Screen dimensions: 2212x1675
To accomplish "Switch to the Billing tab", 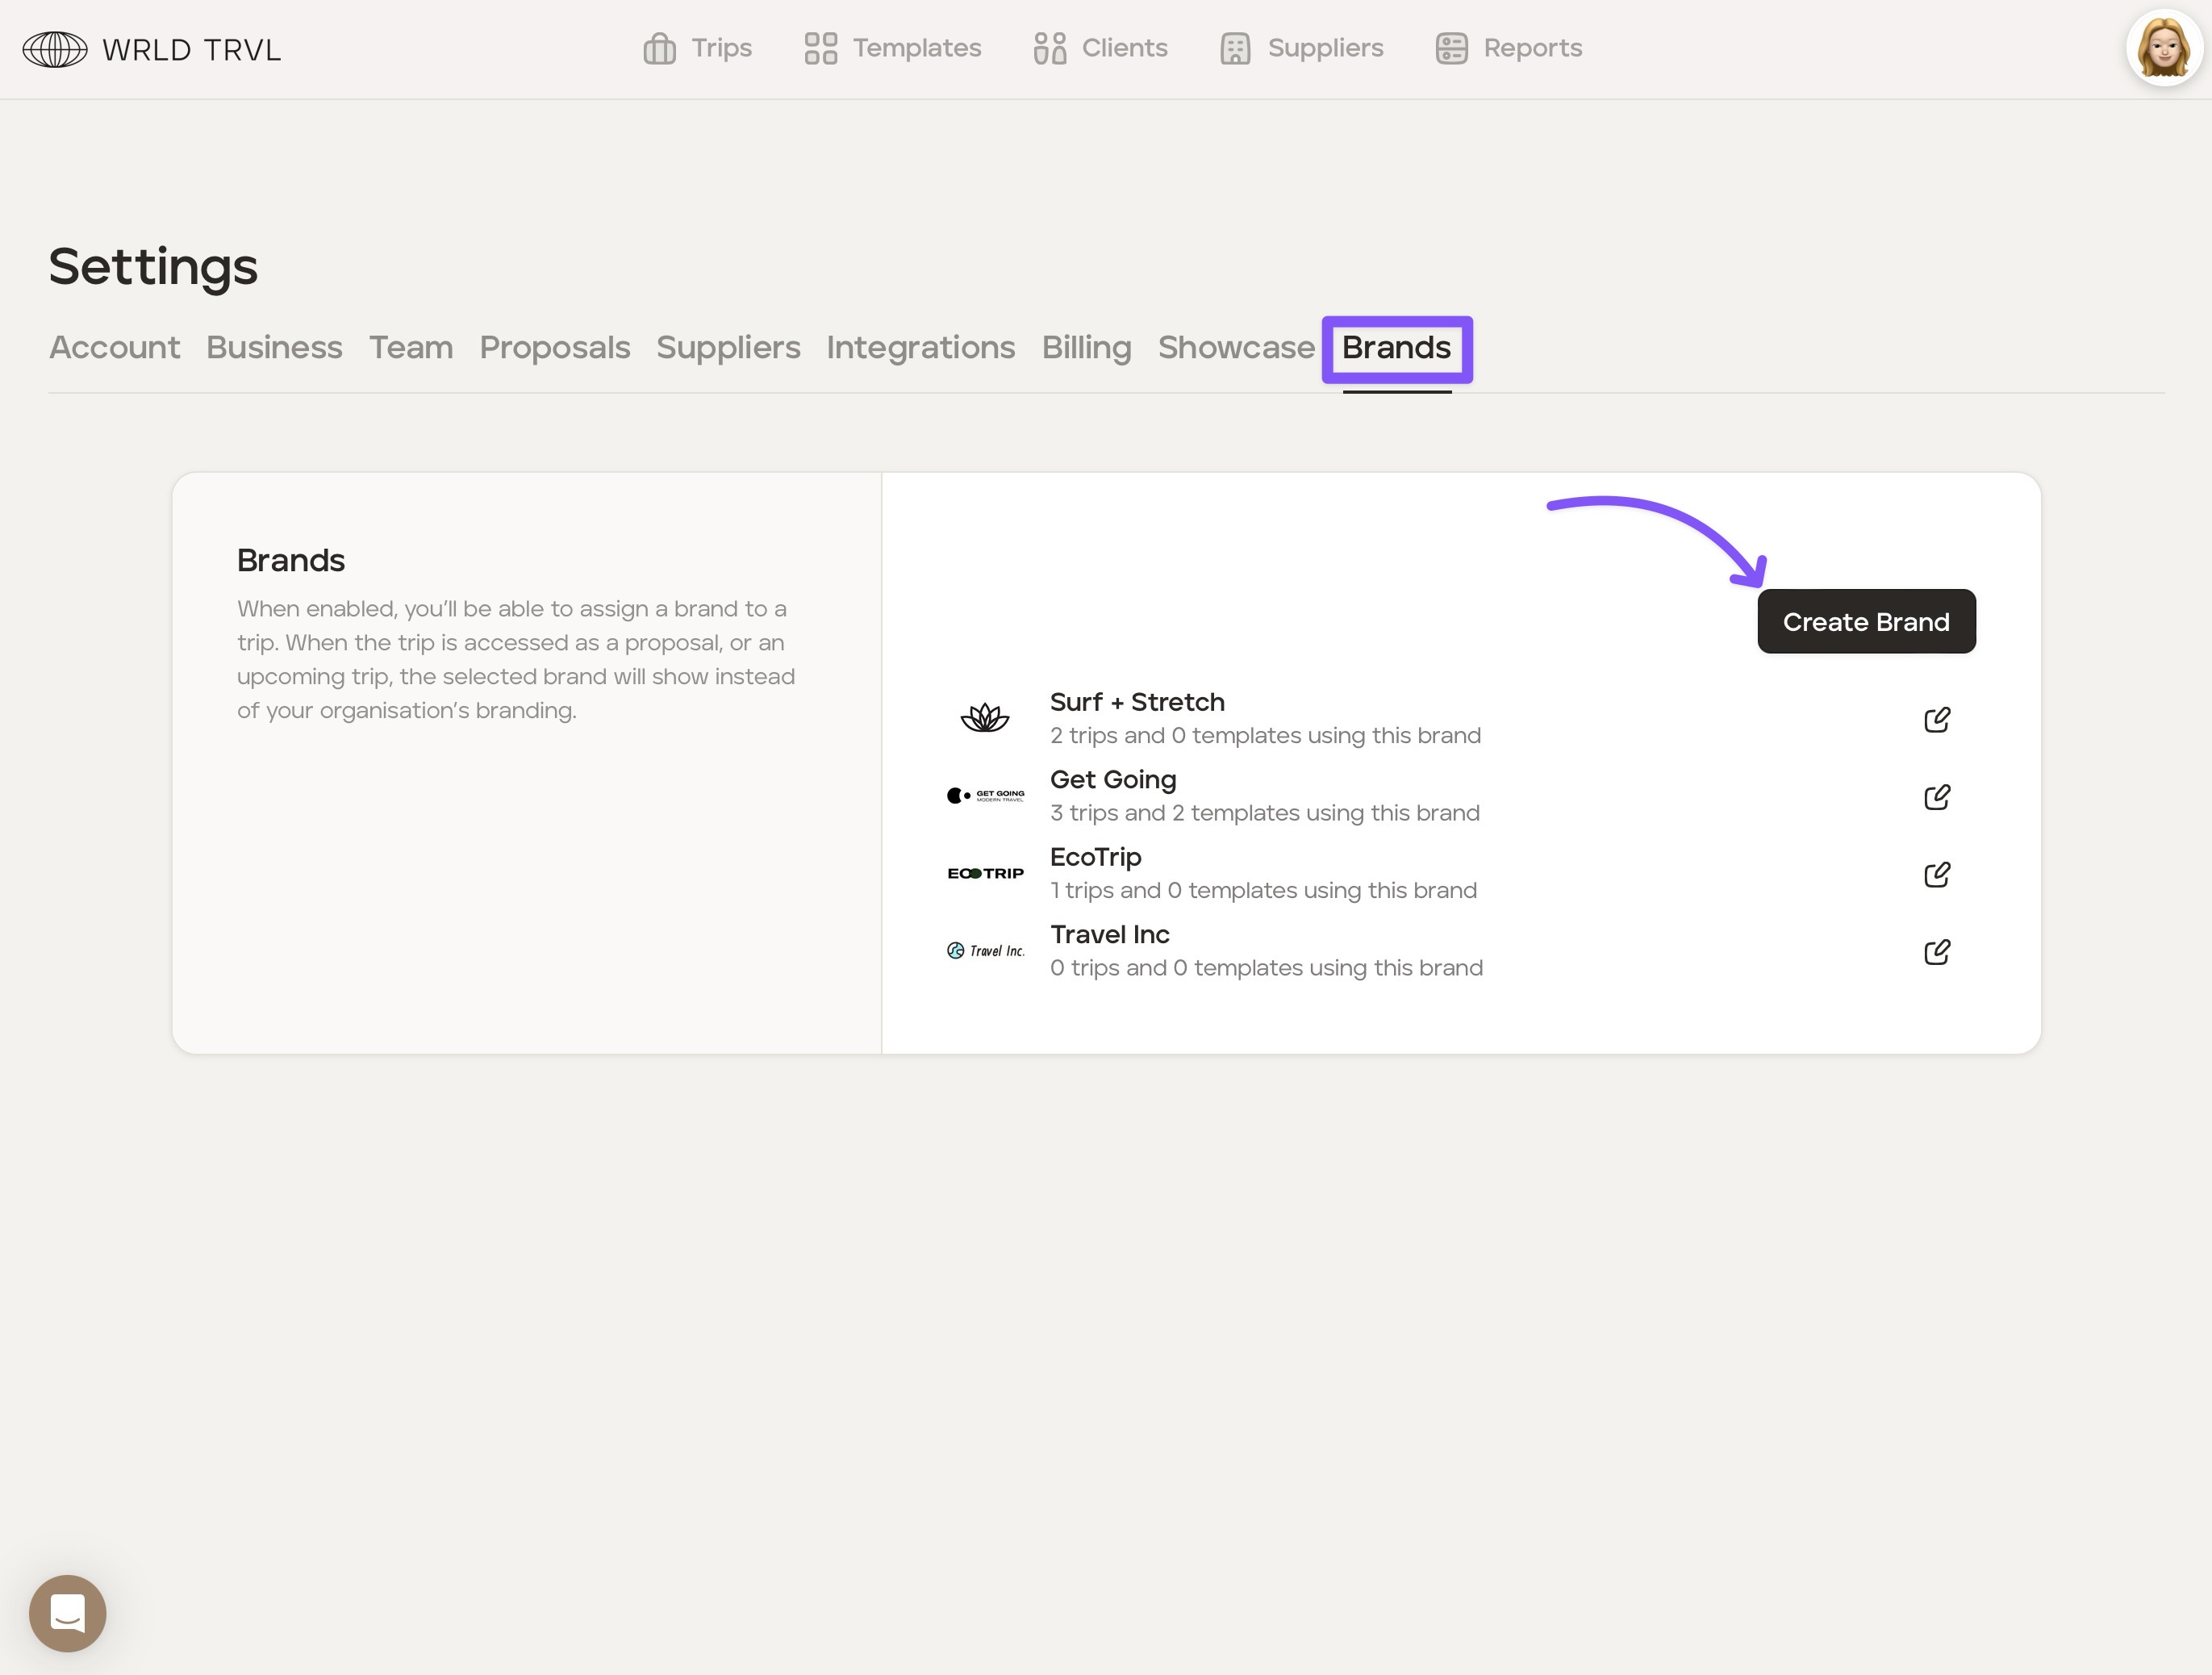I will coord(1086,347).
